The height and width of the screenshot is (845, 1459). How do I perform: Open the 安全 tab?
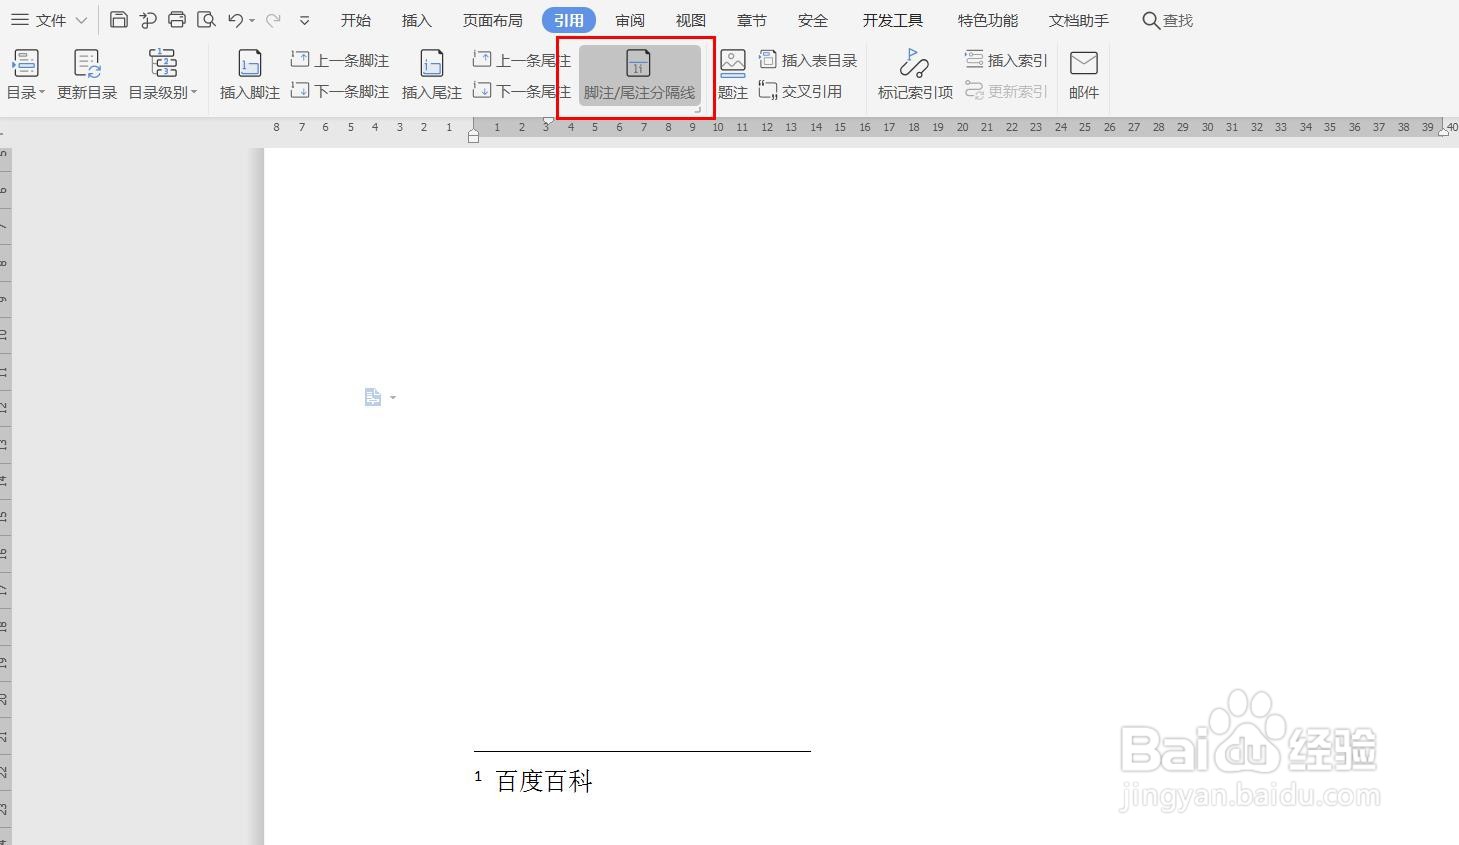coord(813,20)
